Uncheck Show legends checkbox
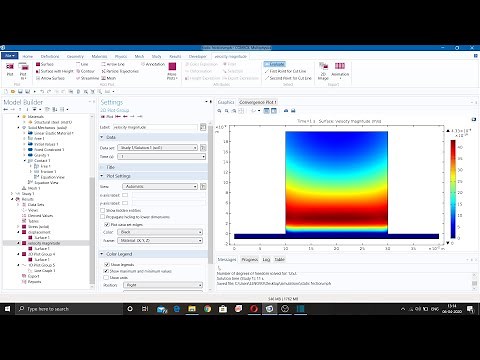This screenshot has height=360, width=480. tap(107, 264)
